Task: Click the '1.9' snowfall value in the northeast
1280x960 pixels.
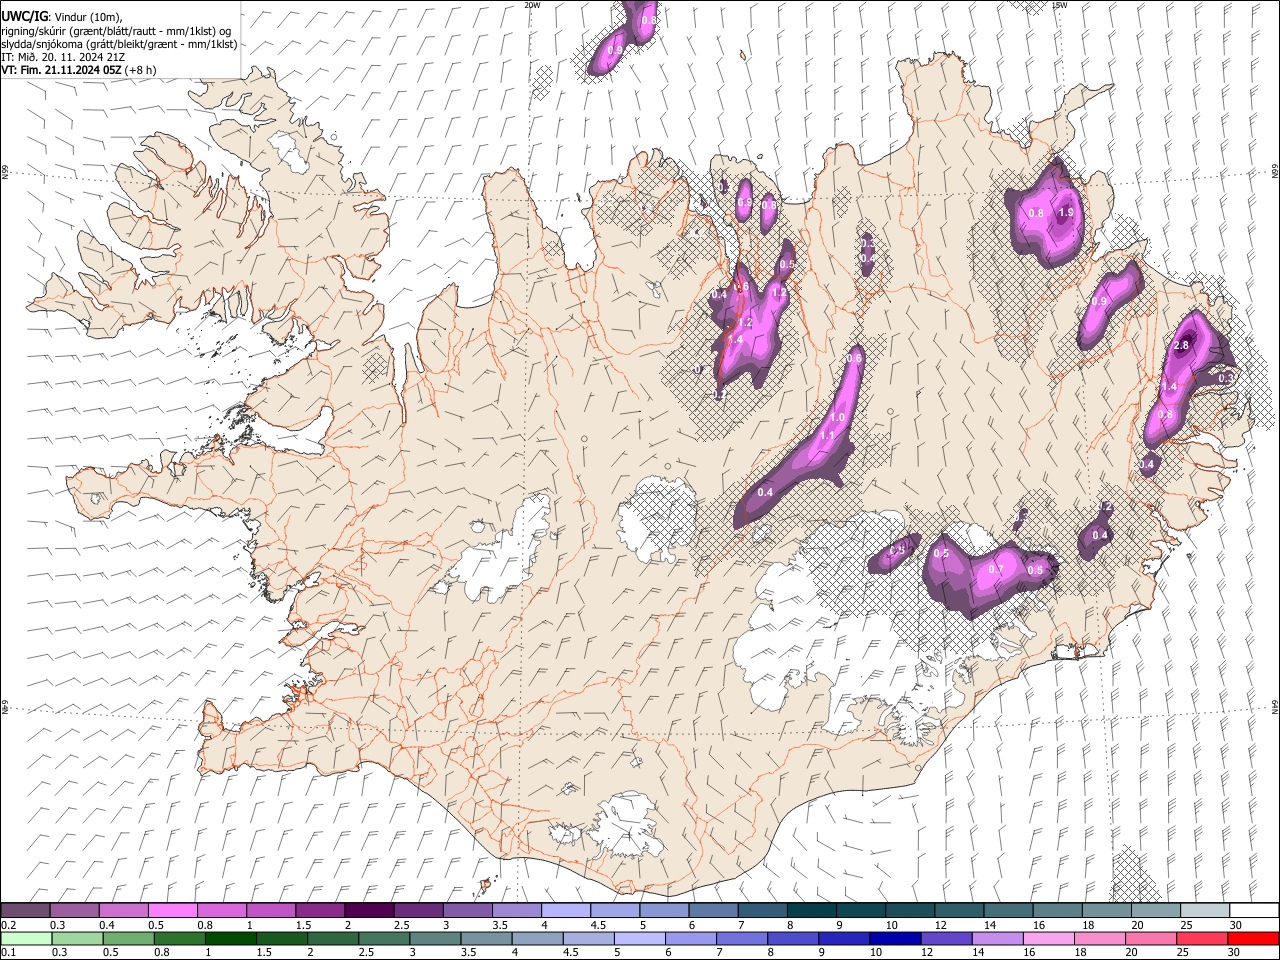Action: [x=1066, y=213]
